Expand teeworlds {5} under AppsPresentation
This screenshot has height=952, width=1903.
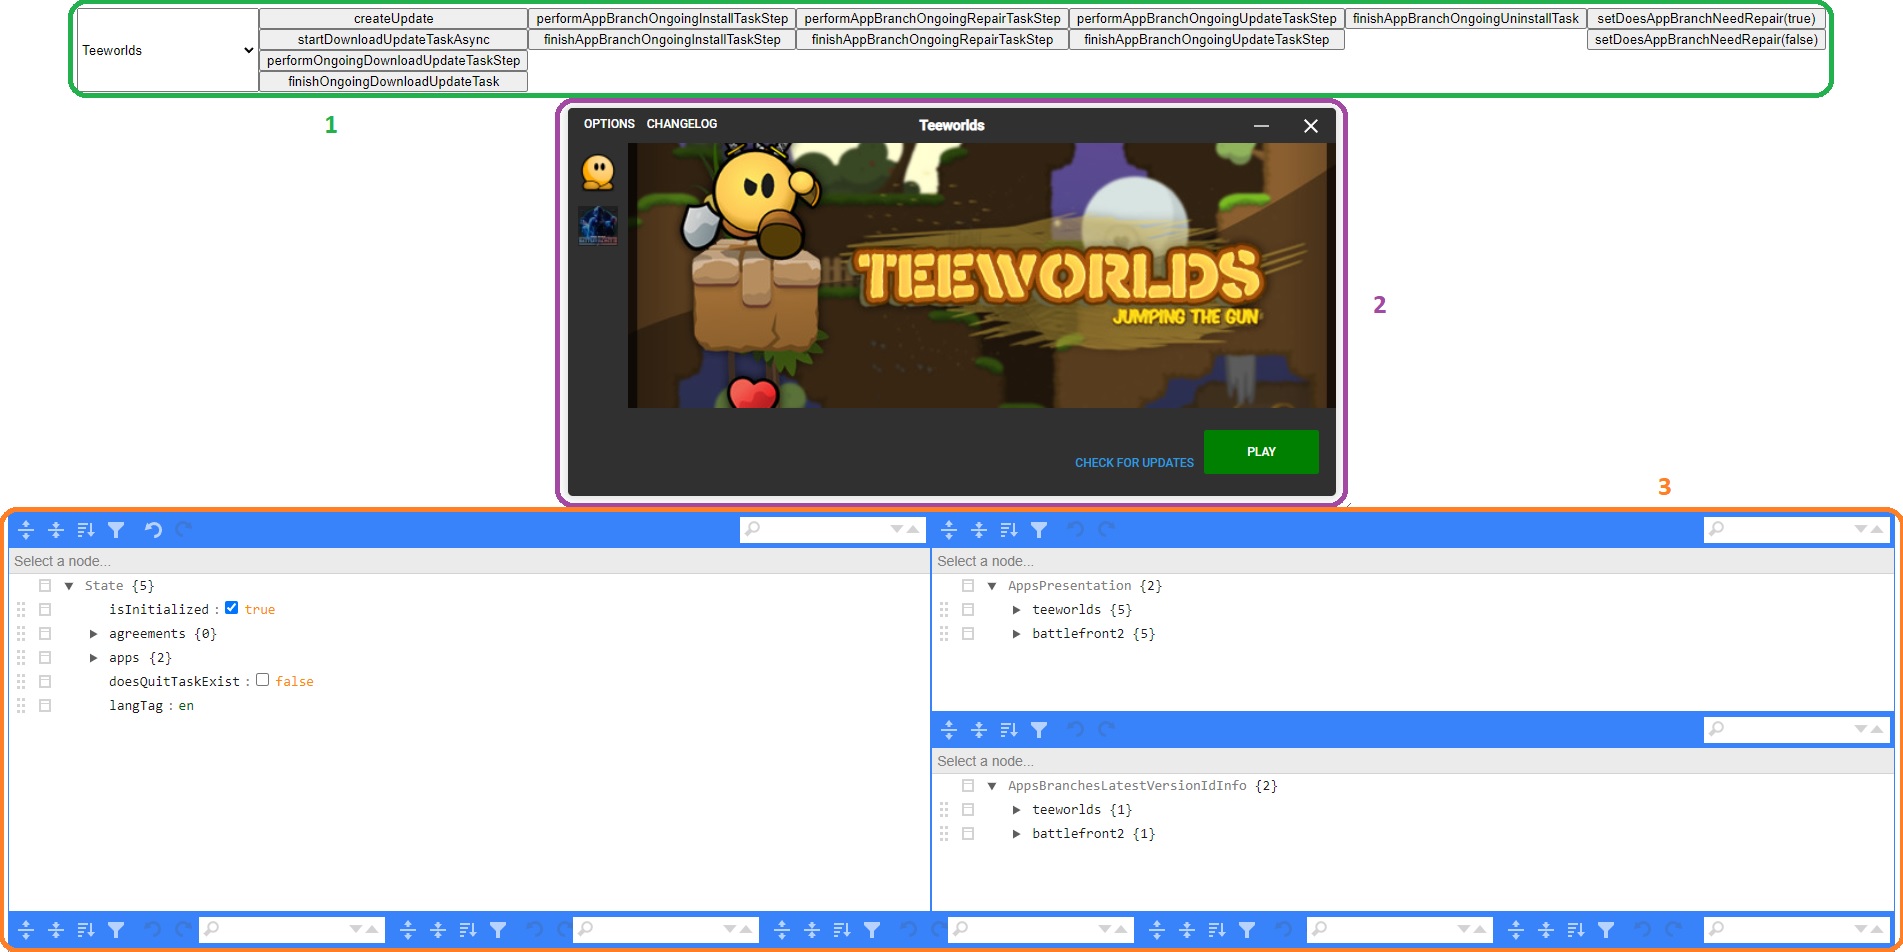1016,610
